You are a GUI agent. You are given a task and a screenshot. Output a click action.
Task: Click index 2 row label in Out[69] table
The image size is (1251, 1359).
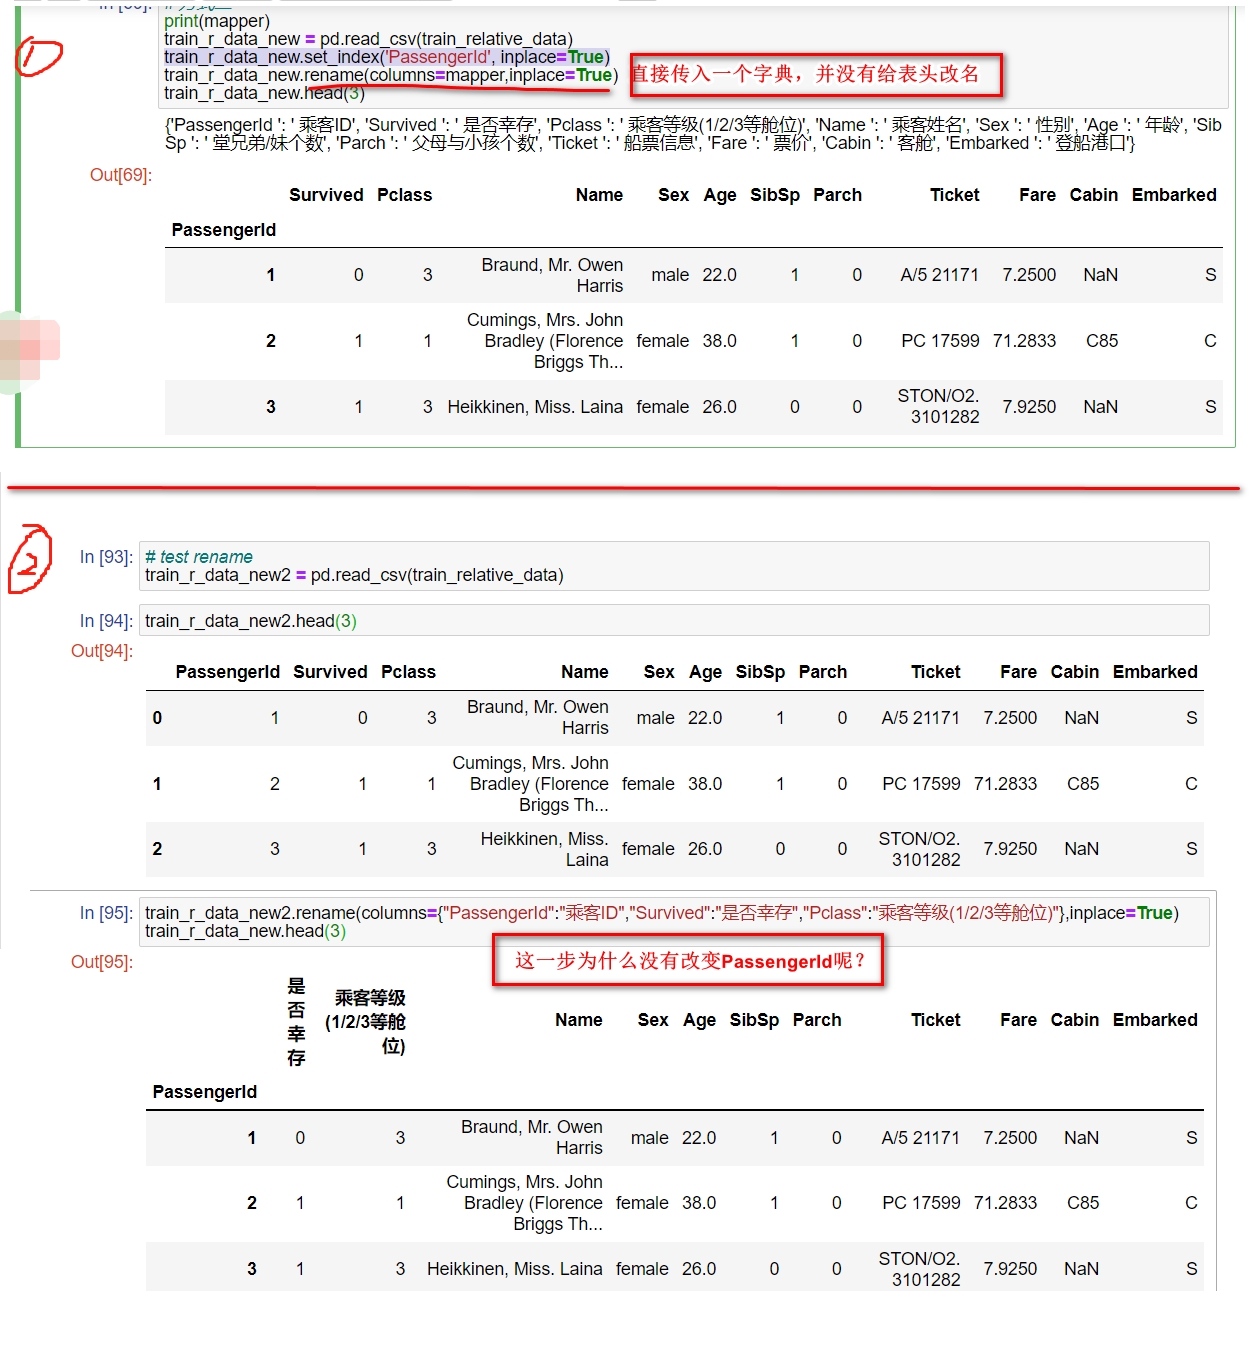tap(271, 341)
